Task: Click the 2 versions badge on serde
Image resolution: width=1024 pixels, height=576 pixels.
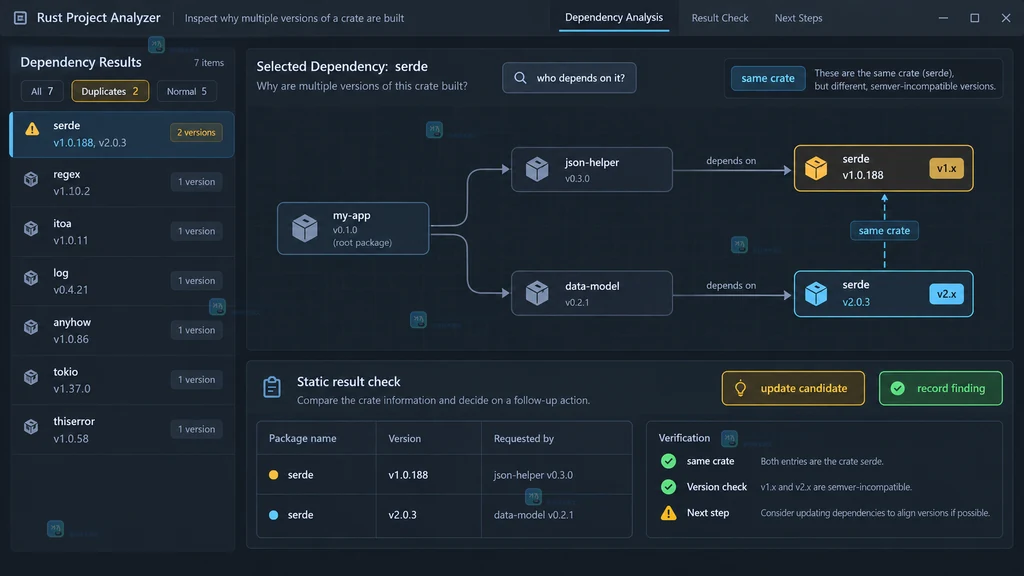Action: coord(196,133)
